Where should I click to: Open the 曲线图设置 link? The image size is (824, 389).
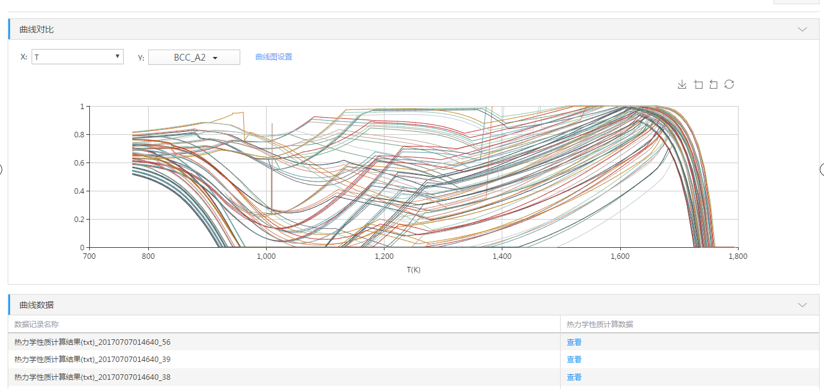(274, 57)
